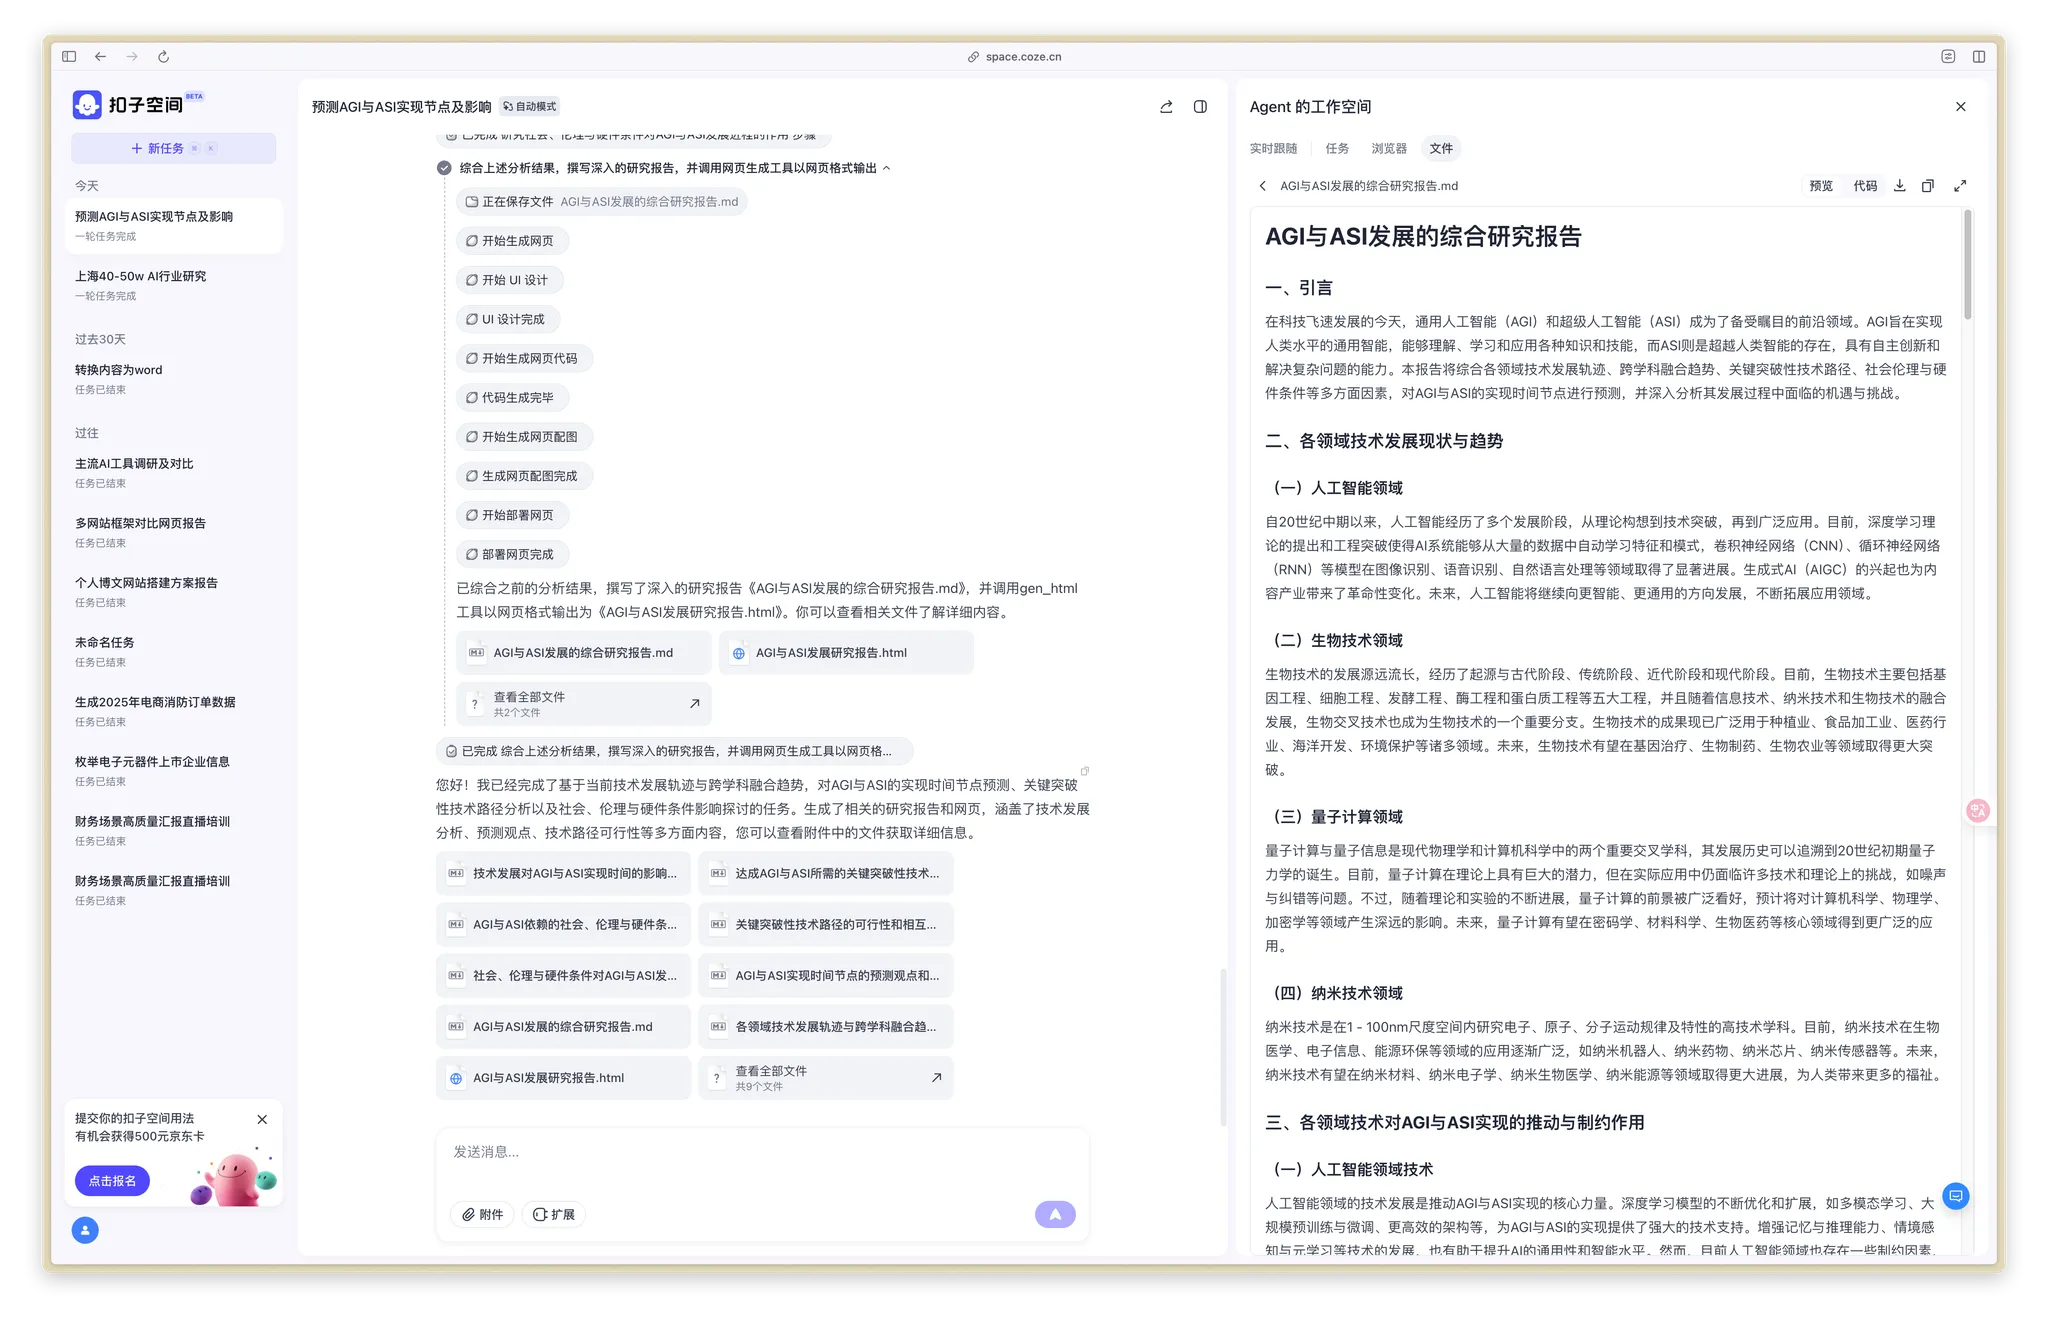This screenshot has width=2048, height=1324.
Task: Open 查看全部文件 to see all 9 files
Action: (825, 1077)
